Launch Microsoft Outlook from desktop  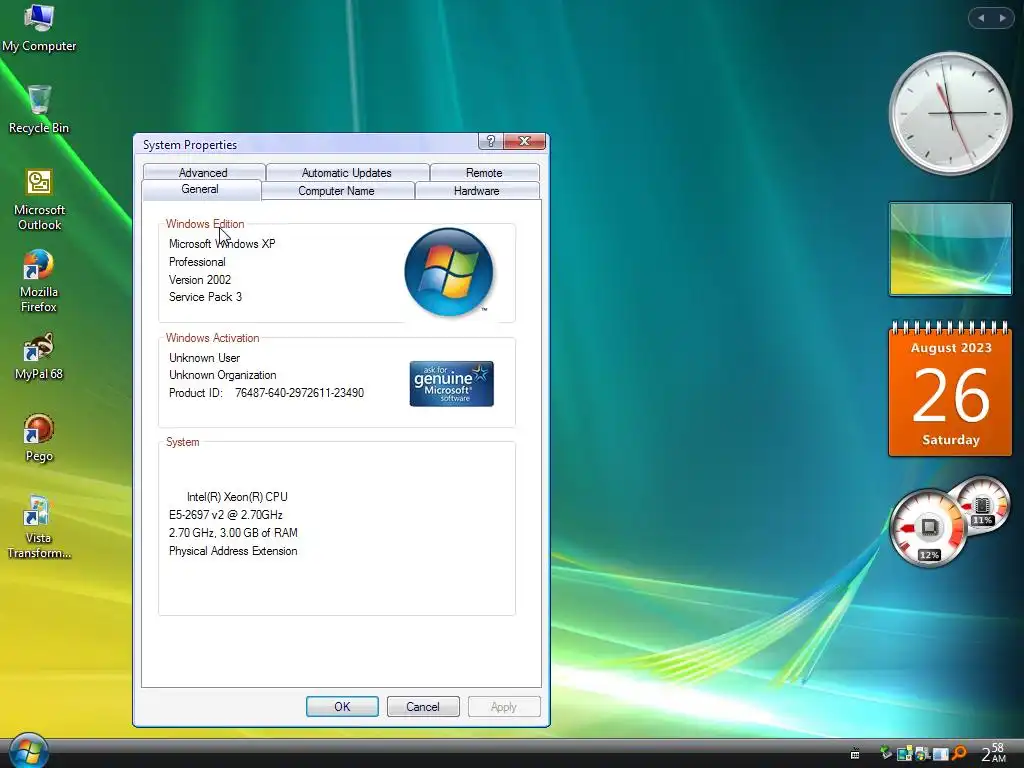39,199
